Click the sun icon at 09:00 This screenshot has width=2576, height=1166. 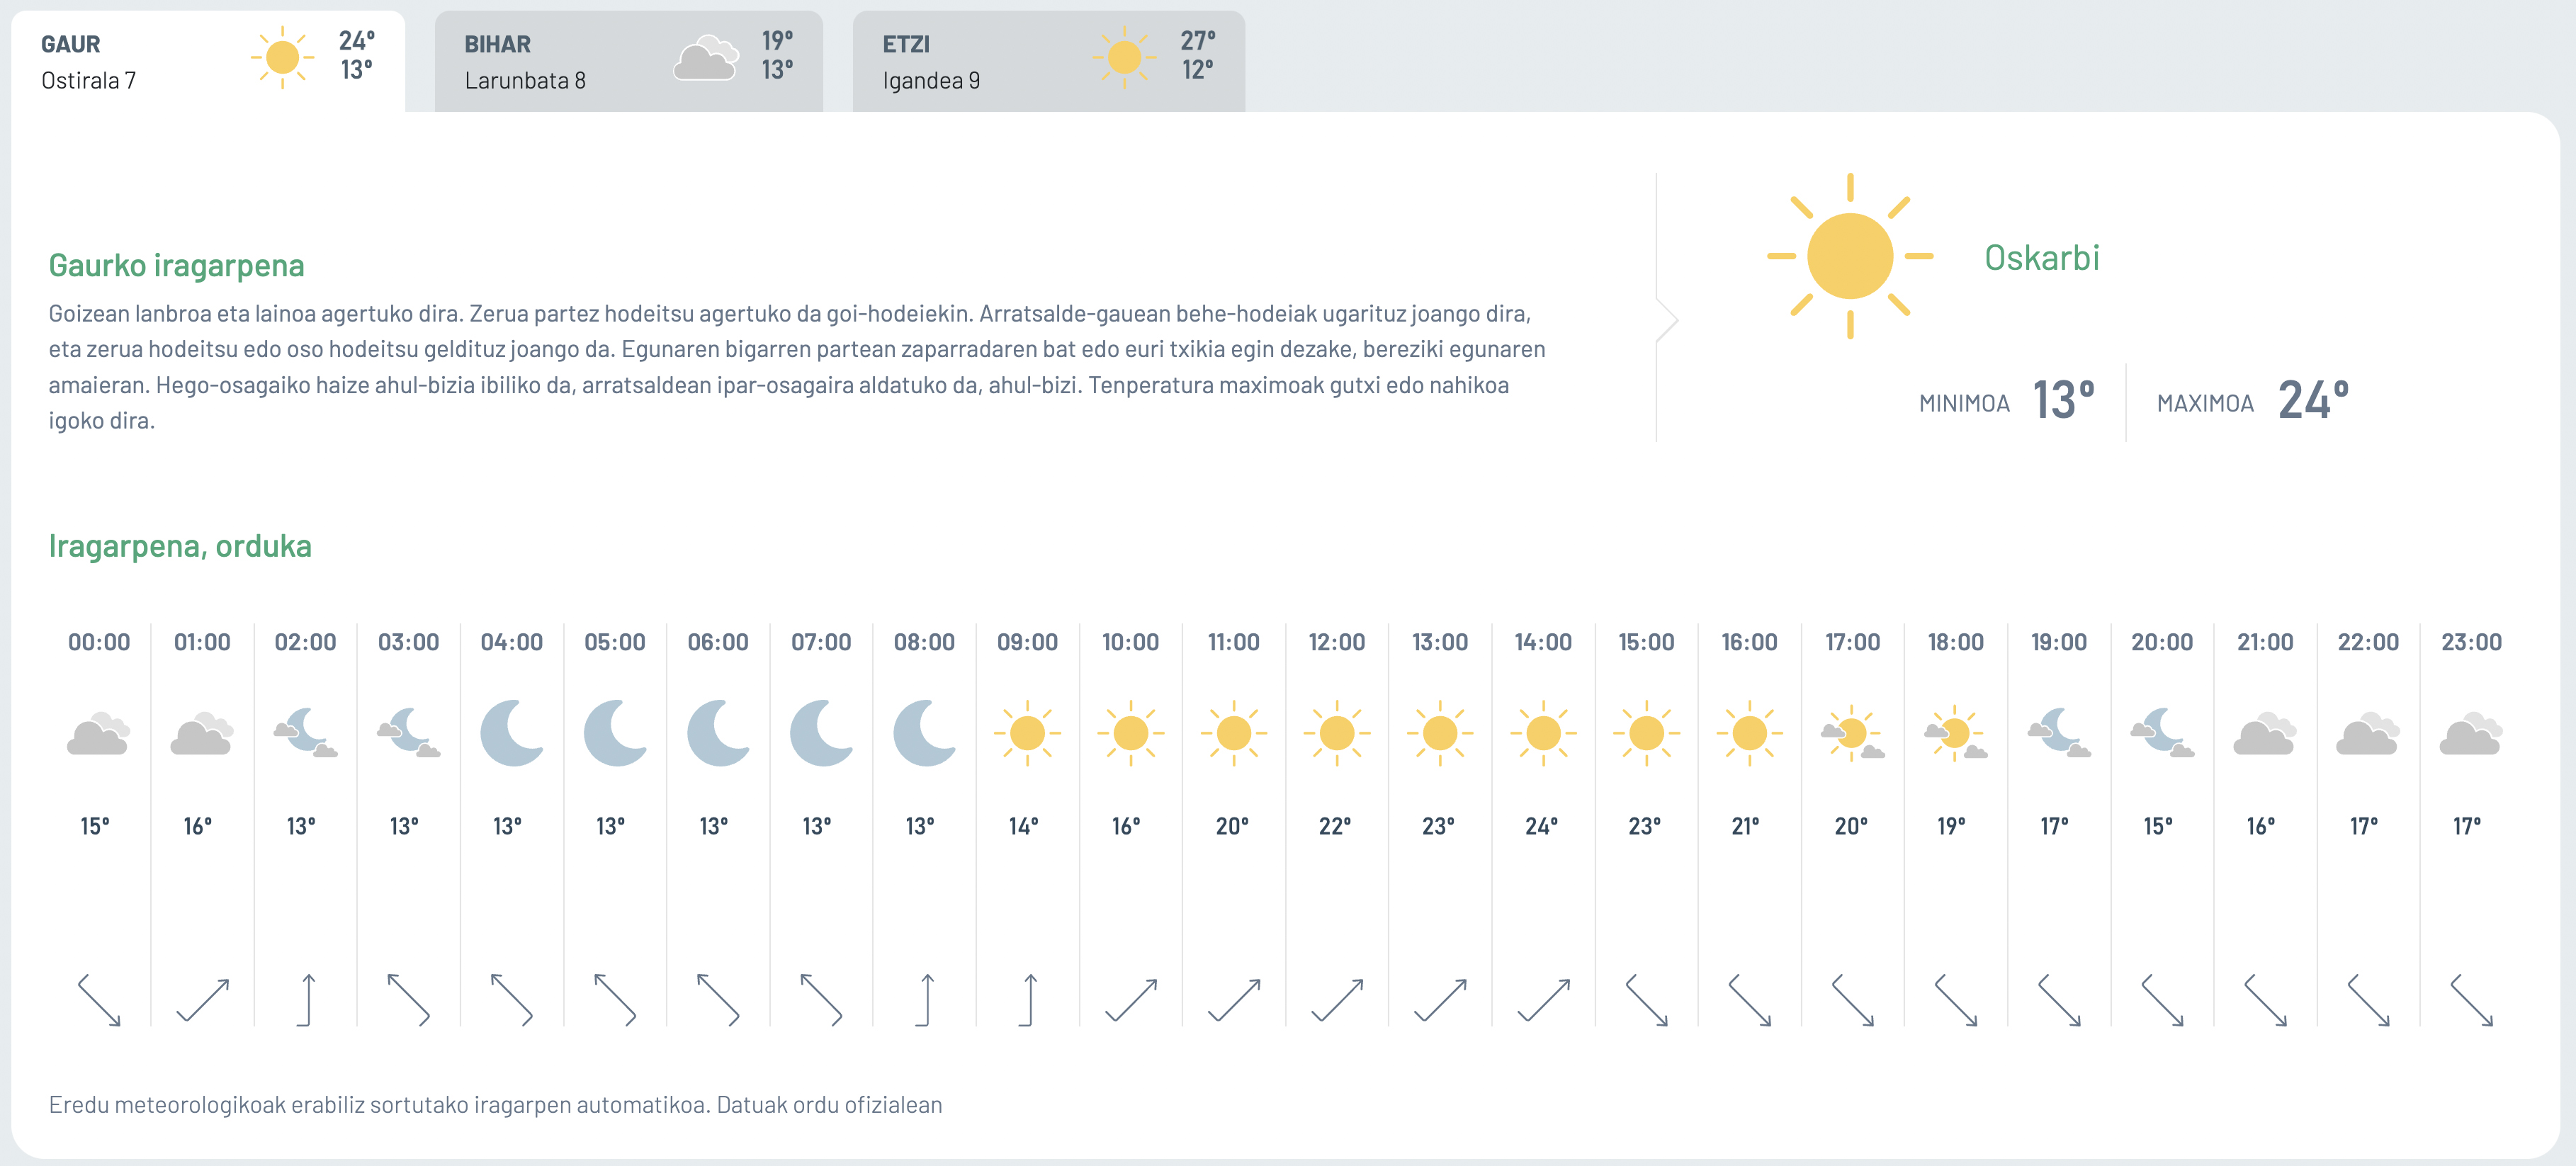pyautogui.click(x=1027, y=733)
